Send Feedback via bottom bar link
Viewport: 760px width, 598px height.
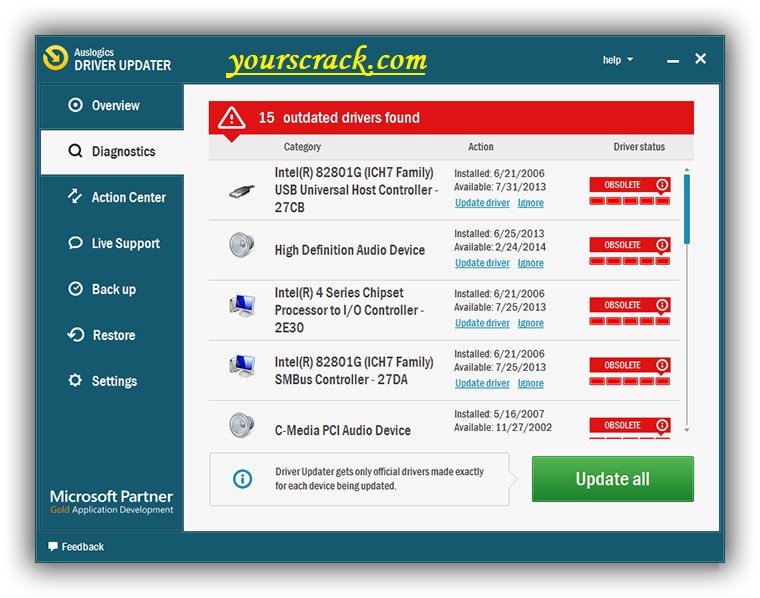tap(76, 547)
